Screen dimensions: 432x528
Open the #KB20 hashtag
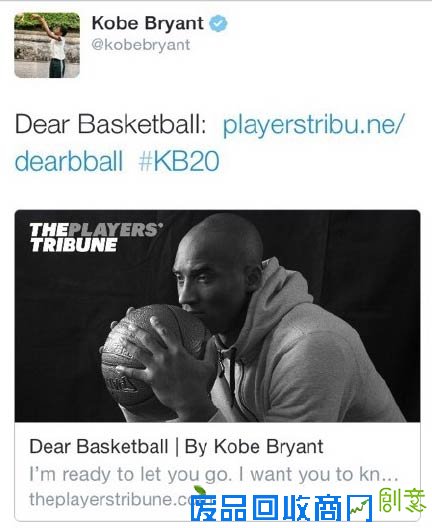(x=179, y=161)
